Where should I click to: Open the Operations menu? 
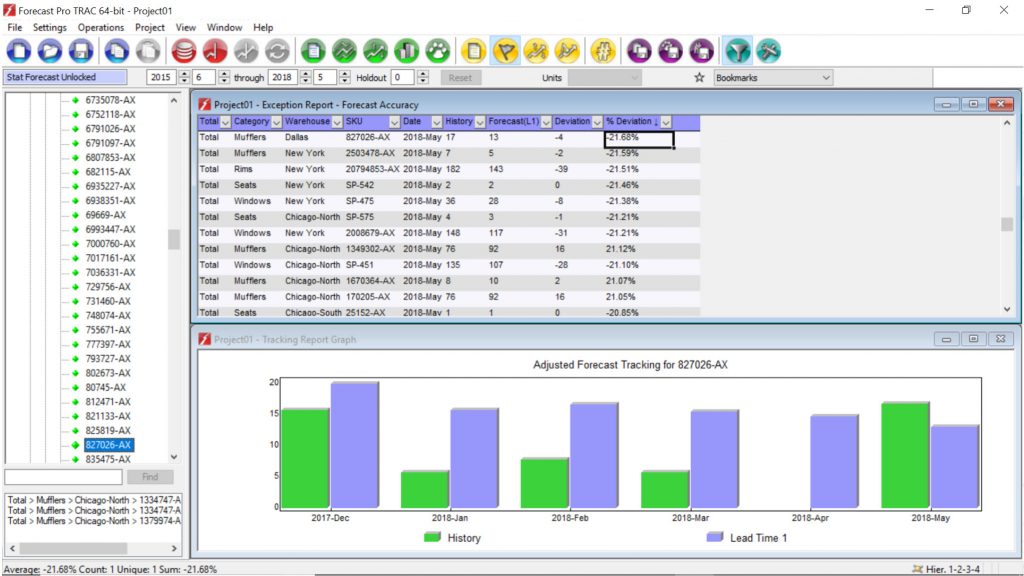point(101,27)
